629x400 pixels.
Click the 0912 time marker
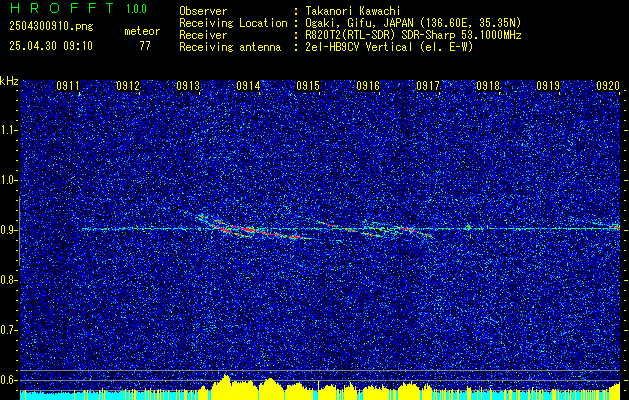click(x=128, y=86)
